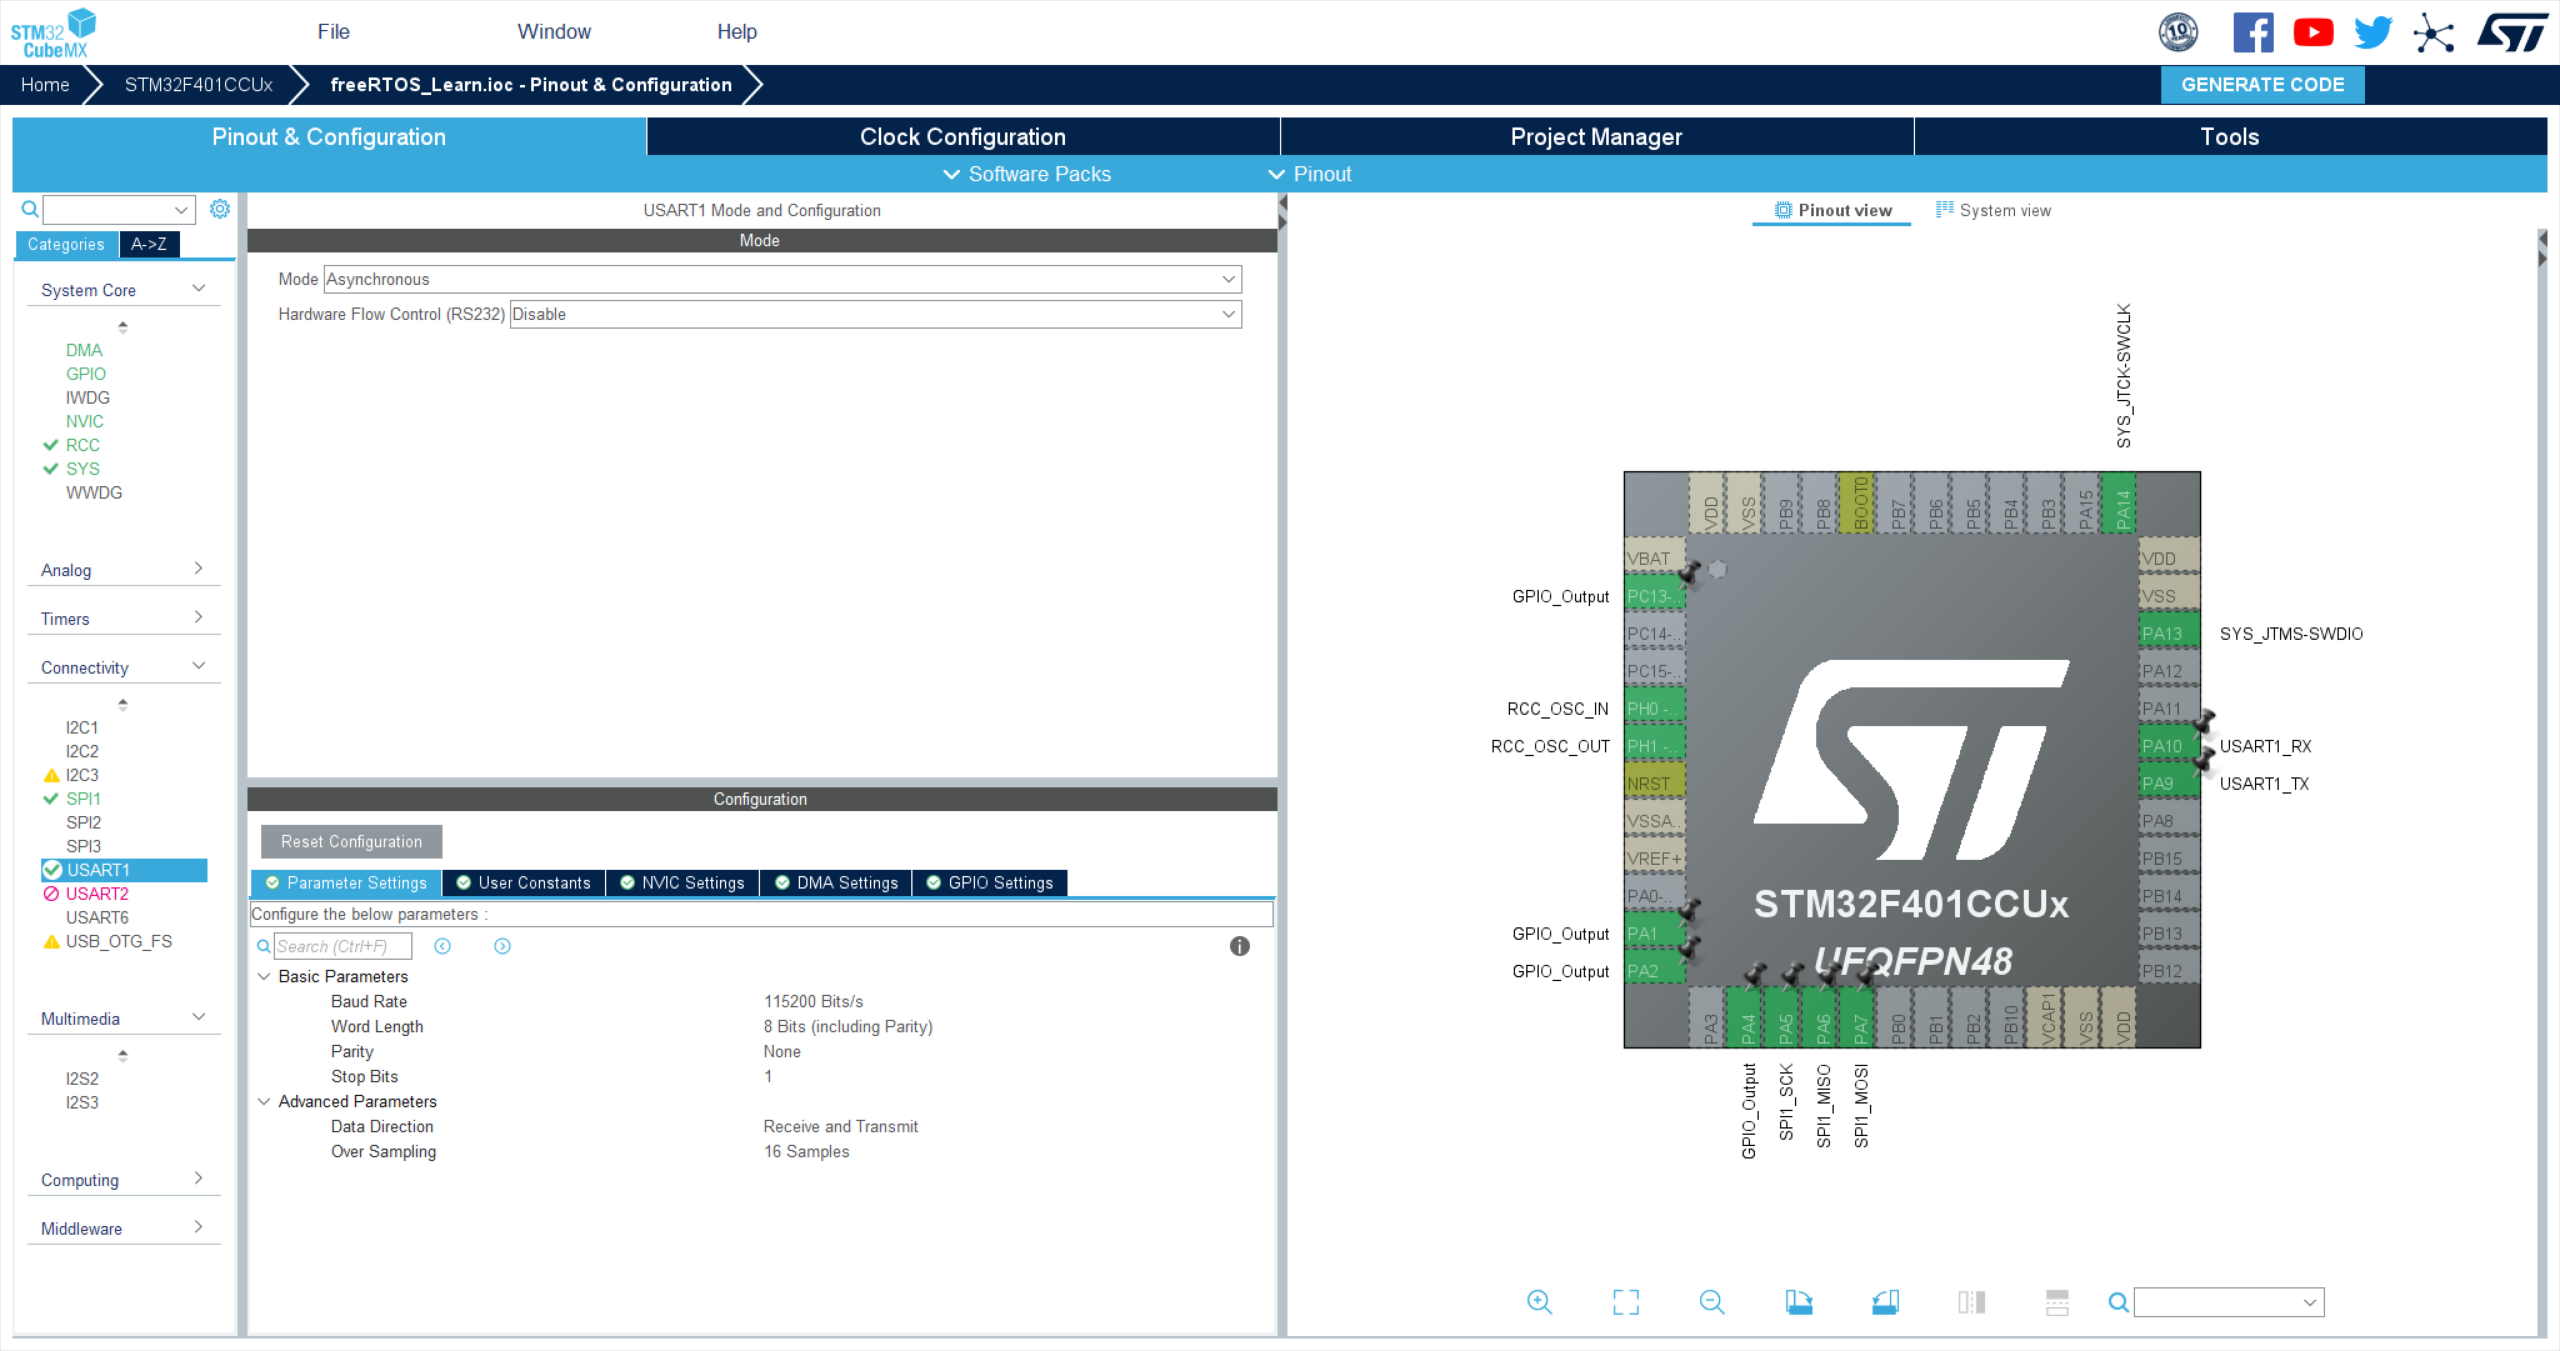The width and height of the screenshot is (2560, 1351).
Task: Select the PC13 pin on the chip
Action: 1655,596
